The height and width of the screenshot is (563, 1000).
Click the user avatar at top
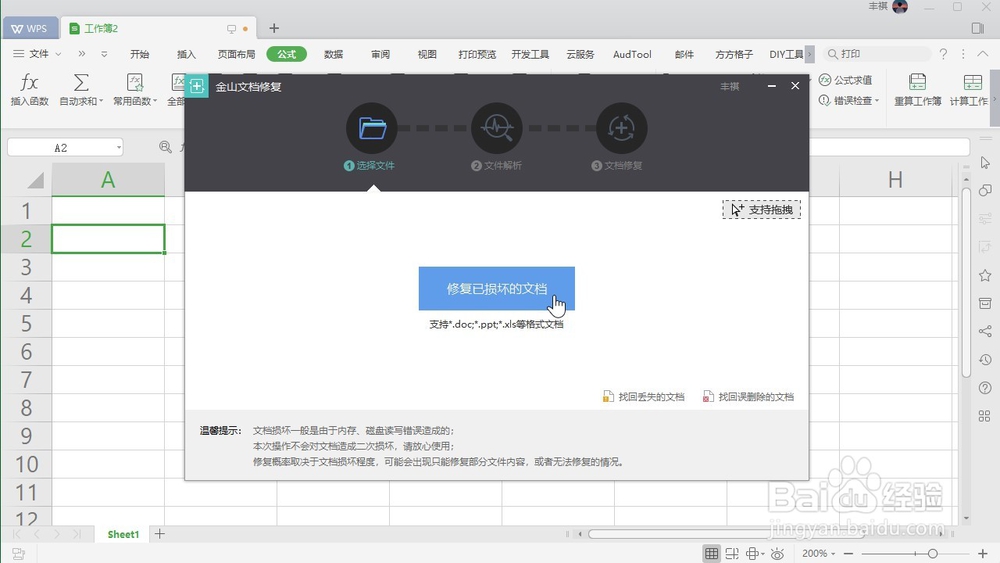tap(900, 6)
